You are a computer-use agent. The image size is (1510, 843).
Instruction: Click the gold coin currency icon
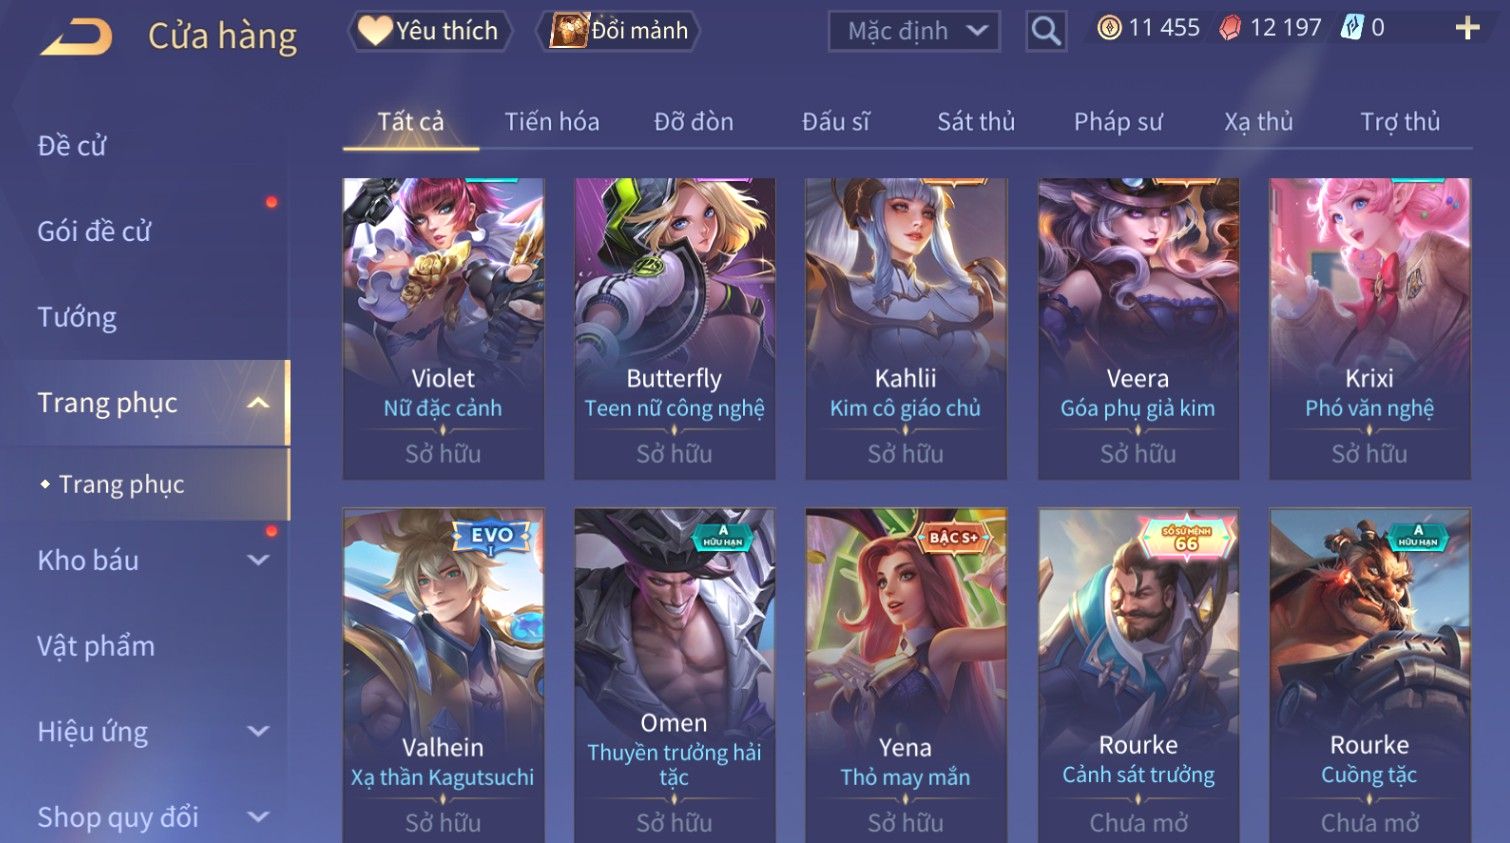pyautogui.click(x=1109, y=28)
